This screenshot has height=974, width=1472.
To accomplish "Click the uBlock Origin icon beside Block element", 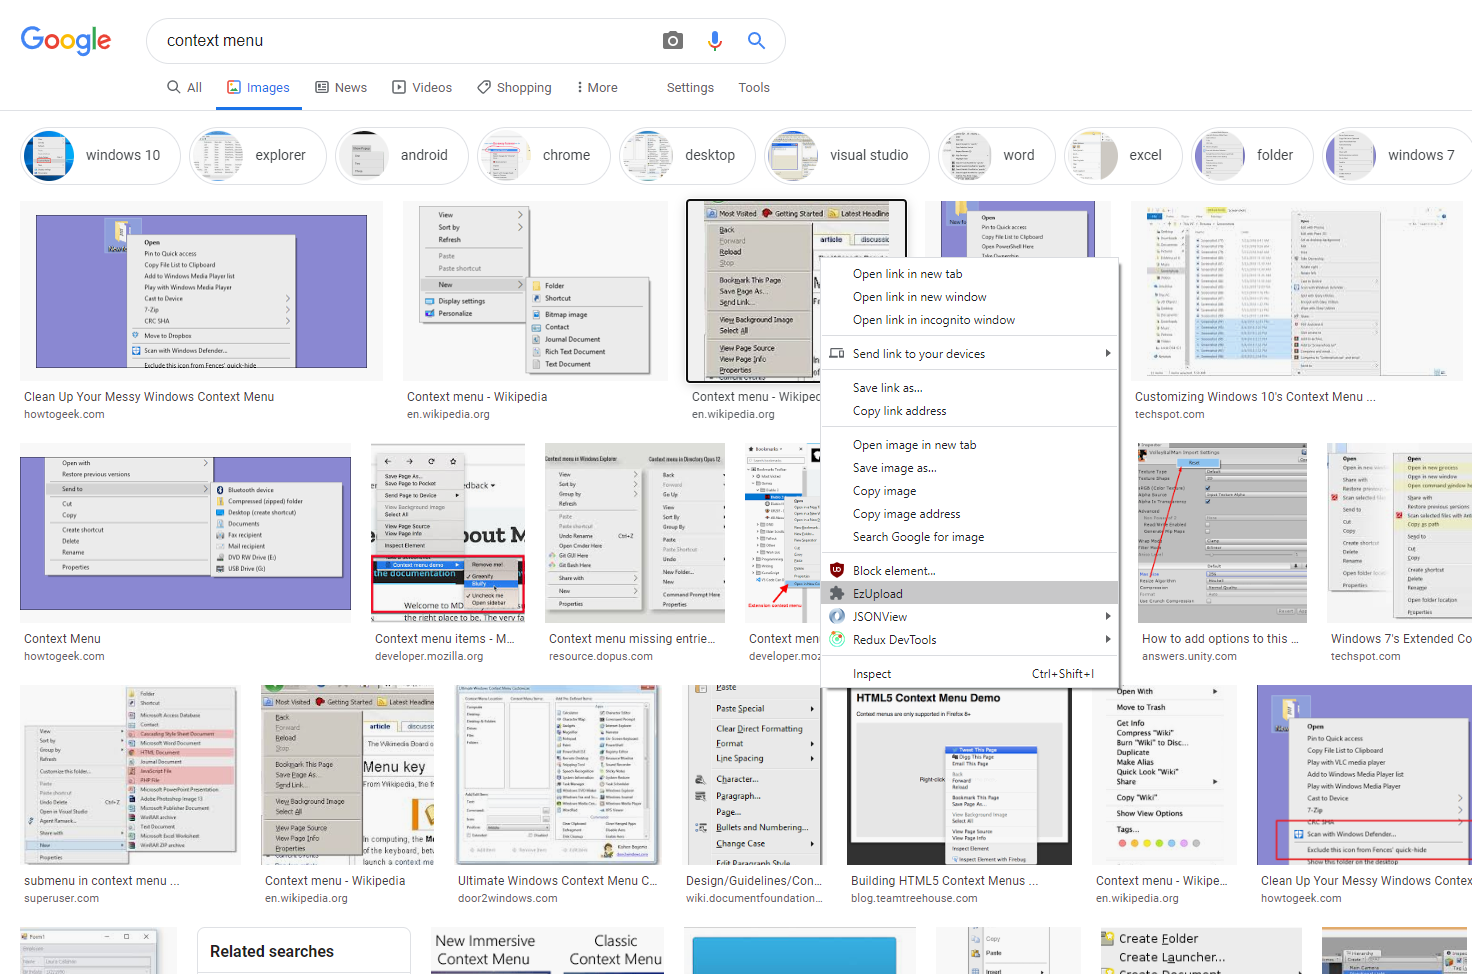I will click(837, 569).
